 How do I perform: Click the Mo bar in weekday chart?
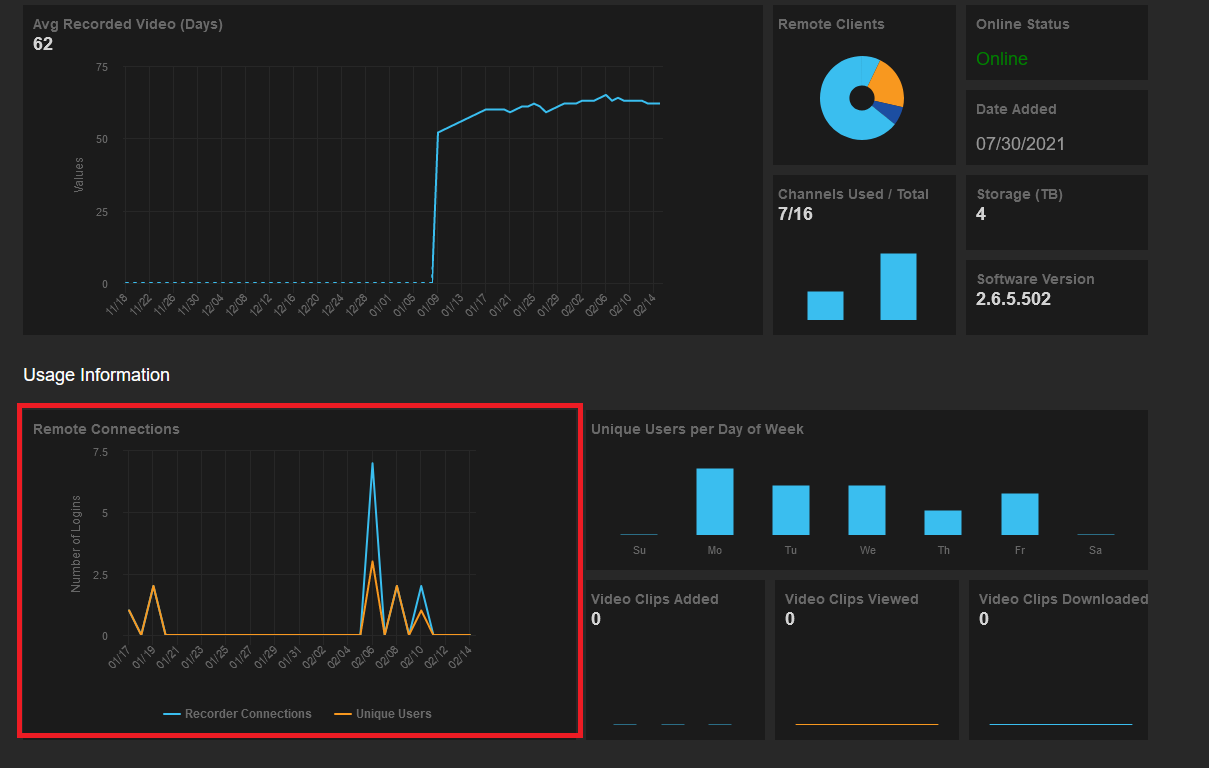[715, 501]
